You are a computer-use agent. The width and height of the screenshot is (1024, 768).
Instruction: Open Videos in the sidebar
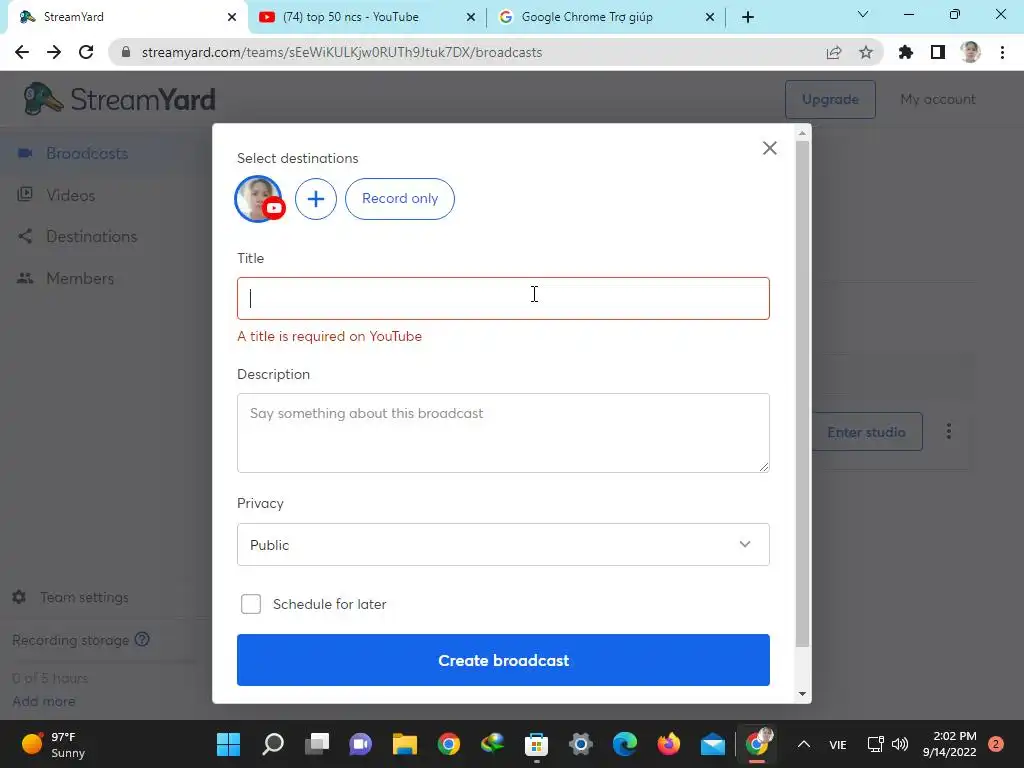(71, 195)
